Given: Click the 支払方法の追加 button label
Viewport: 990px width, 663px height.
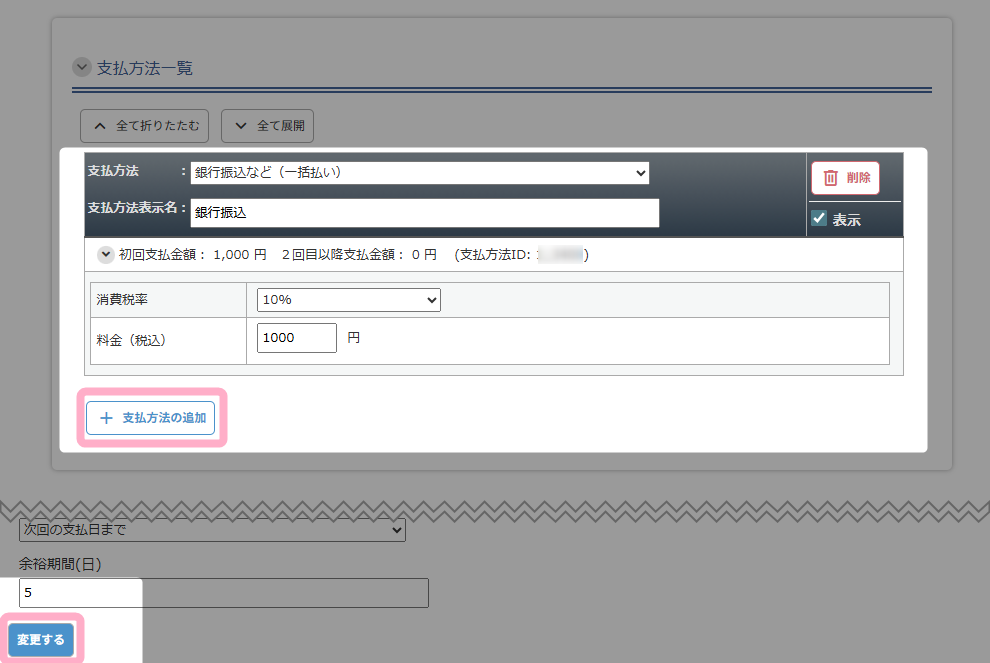Looking at the screenshot, I should [164, 418].
